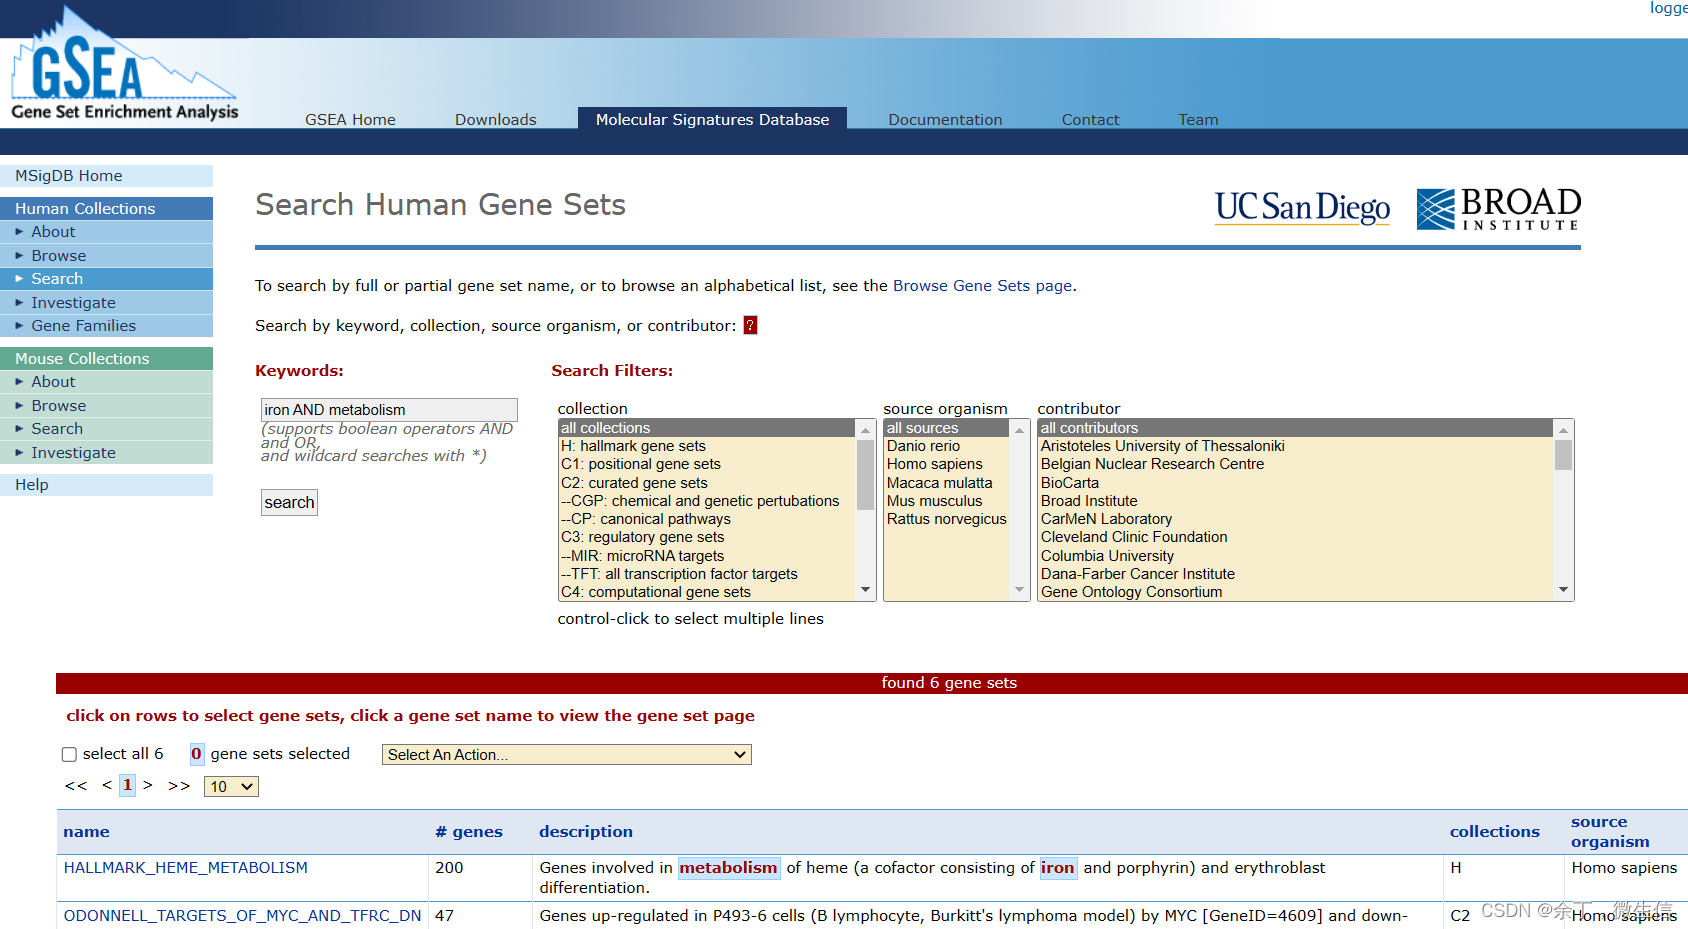Open Mouse Collections Investigate link
Viewport: 1688px width, 929px height.
coord(106,453)
